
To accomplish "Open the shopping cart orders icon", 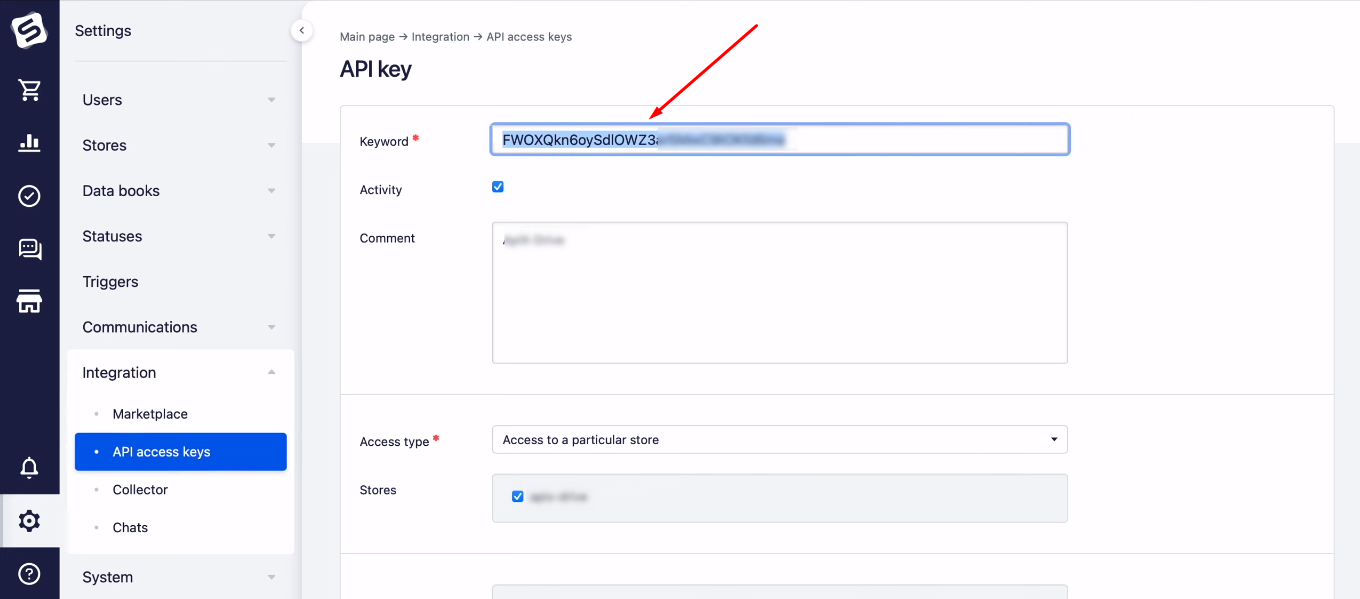I will [x=30, y=91].
